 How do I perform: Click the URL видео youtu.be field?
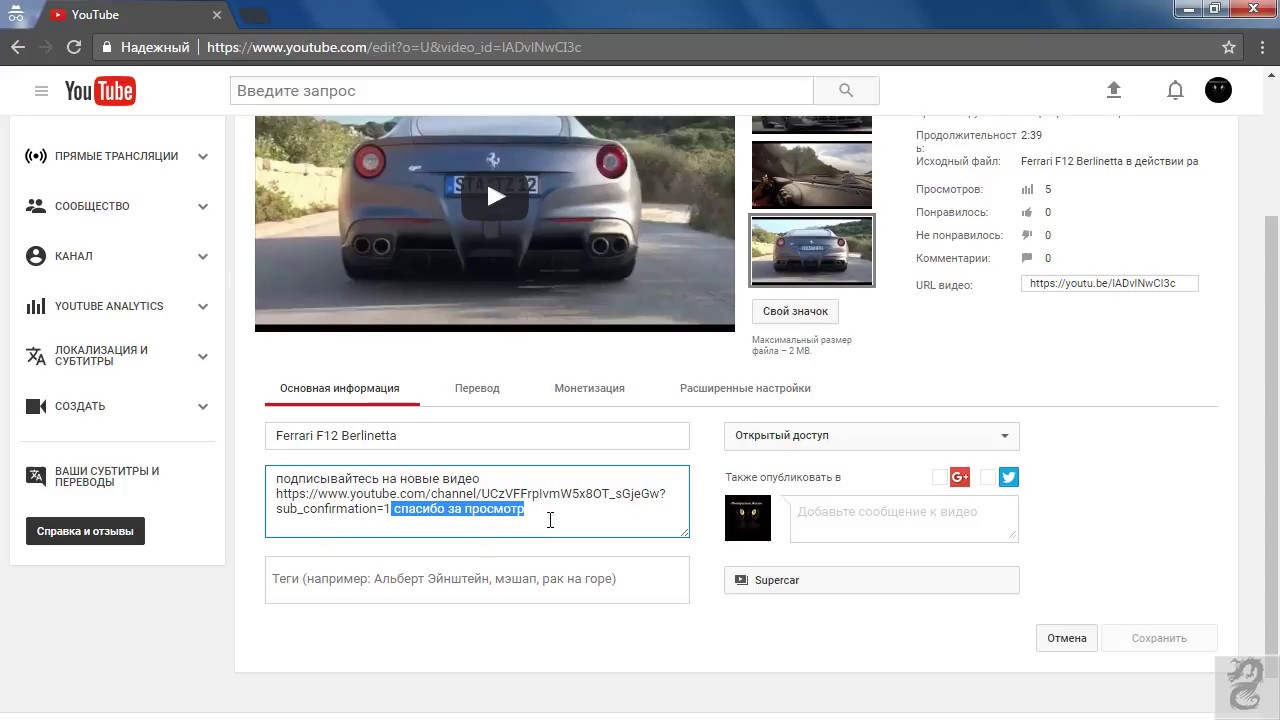[1110, 284]
